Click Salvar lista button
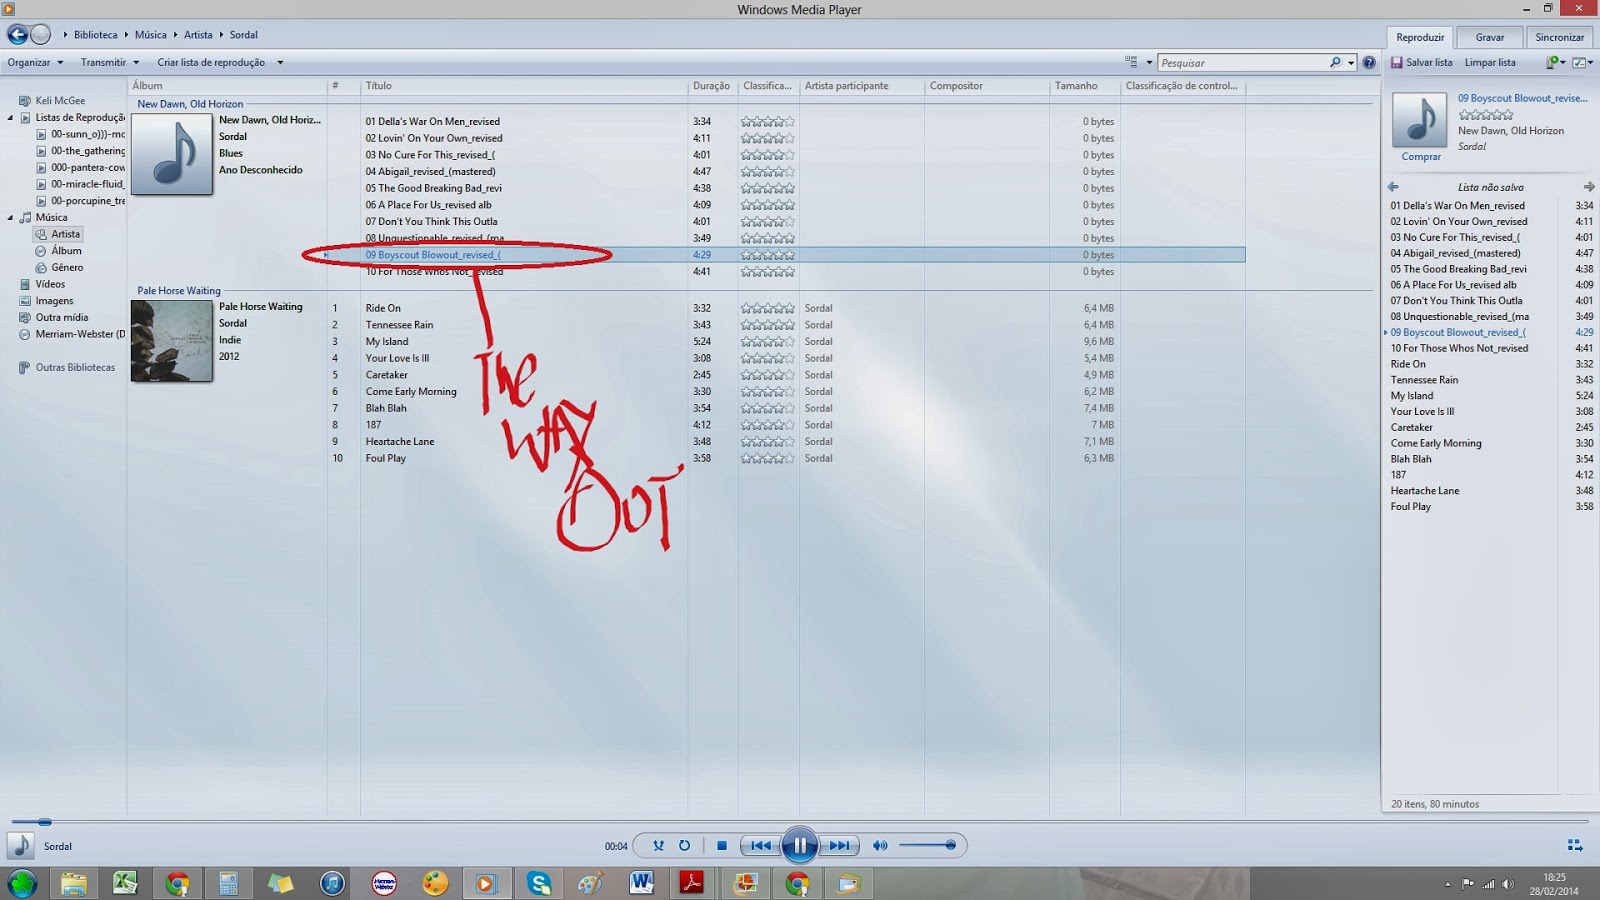 [x=1422, y=63]
